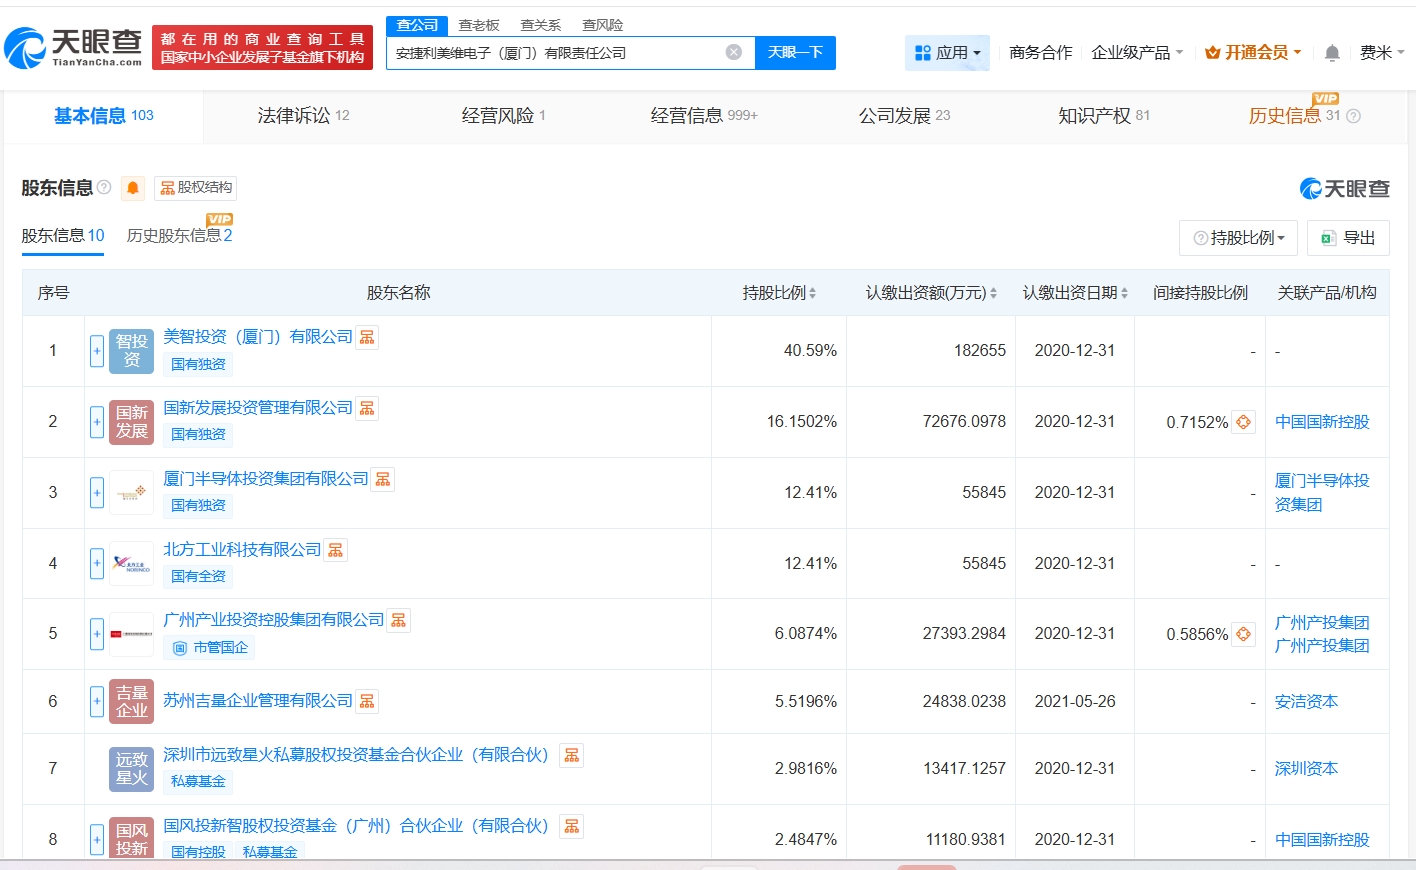This screenshot has width=1416, height=870.
Task: Open notifications bell in top bar
Action: coord(1332,53)
